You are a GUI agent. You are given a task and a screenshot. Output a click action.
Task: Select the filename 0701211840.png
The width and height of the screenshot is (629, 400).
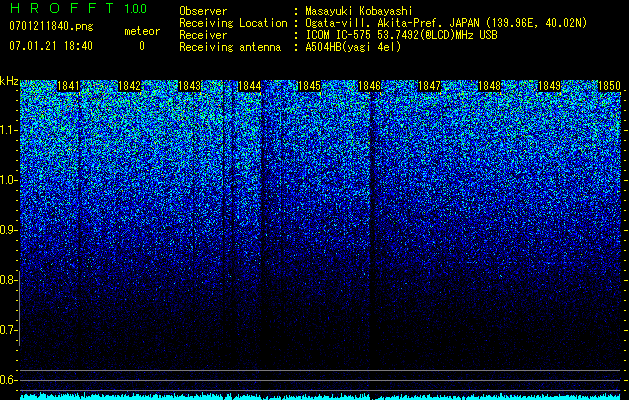tap(51, 27)
